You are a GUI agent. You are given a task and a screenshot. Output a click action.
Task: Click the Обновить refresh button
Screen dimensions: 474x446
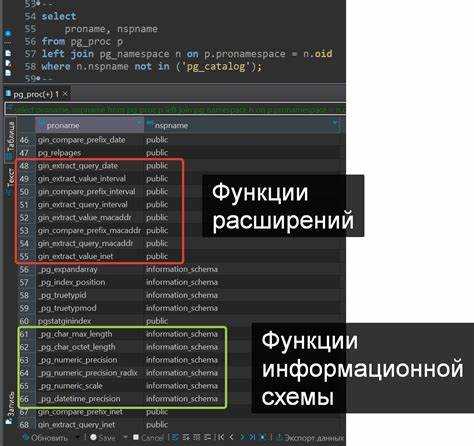click(45, 437)
